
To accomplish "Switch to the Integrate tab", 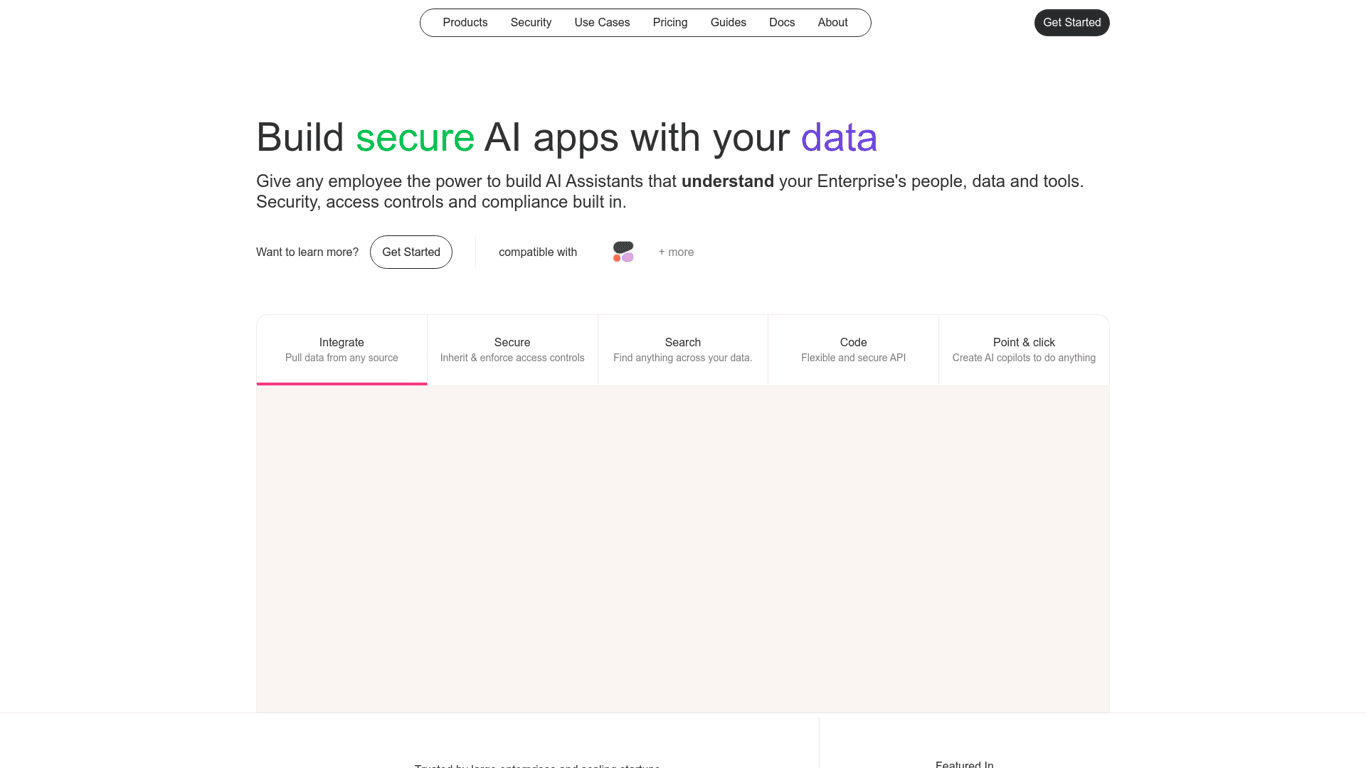I will pyautogui.click(x=342, y=349).
